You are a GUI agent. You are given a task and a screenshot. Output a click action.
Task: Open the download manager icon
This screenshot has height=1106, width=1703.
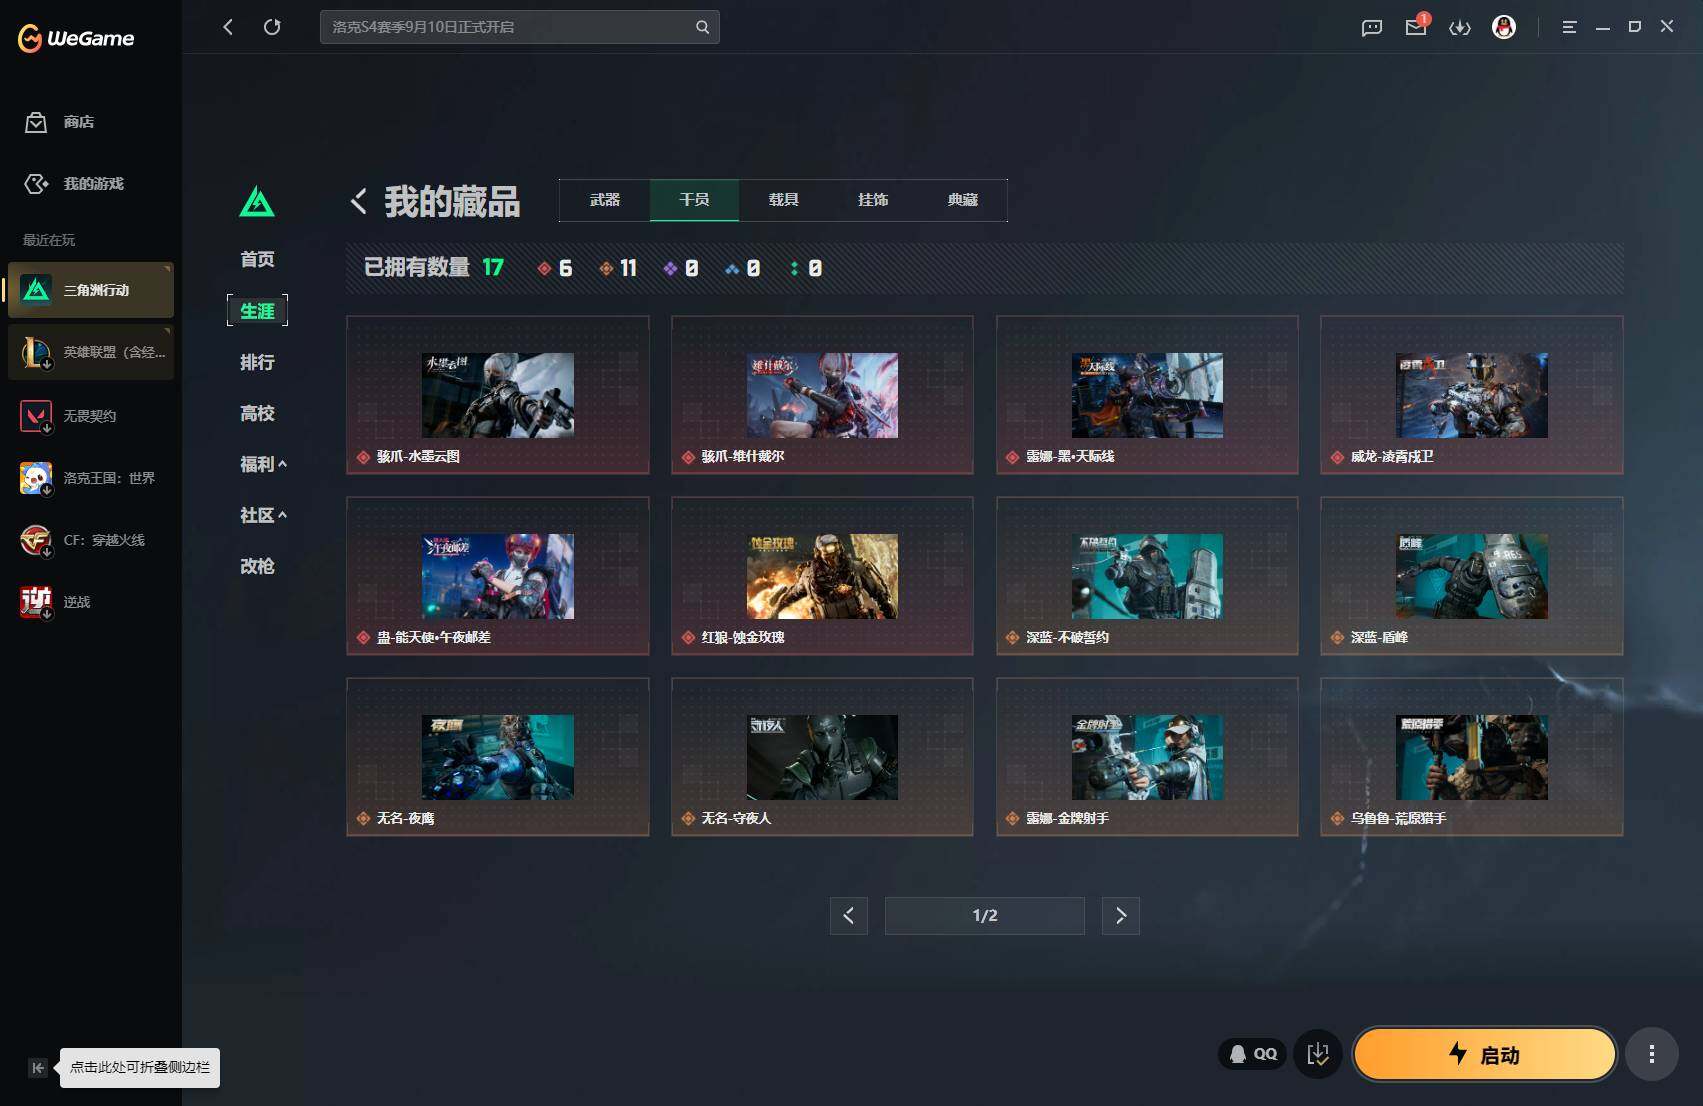click(x=1460, y=27)
